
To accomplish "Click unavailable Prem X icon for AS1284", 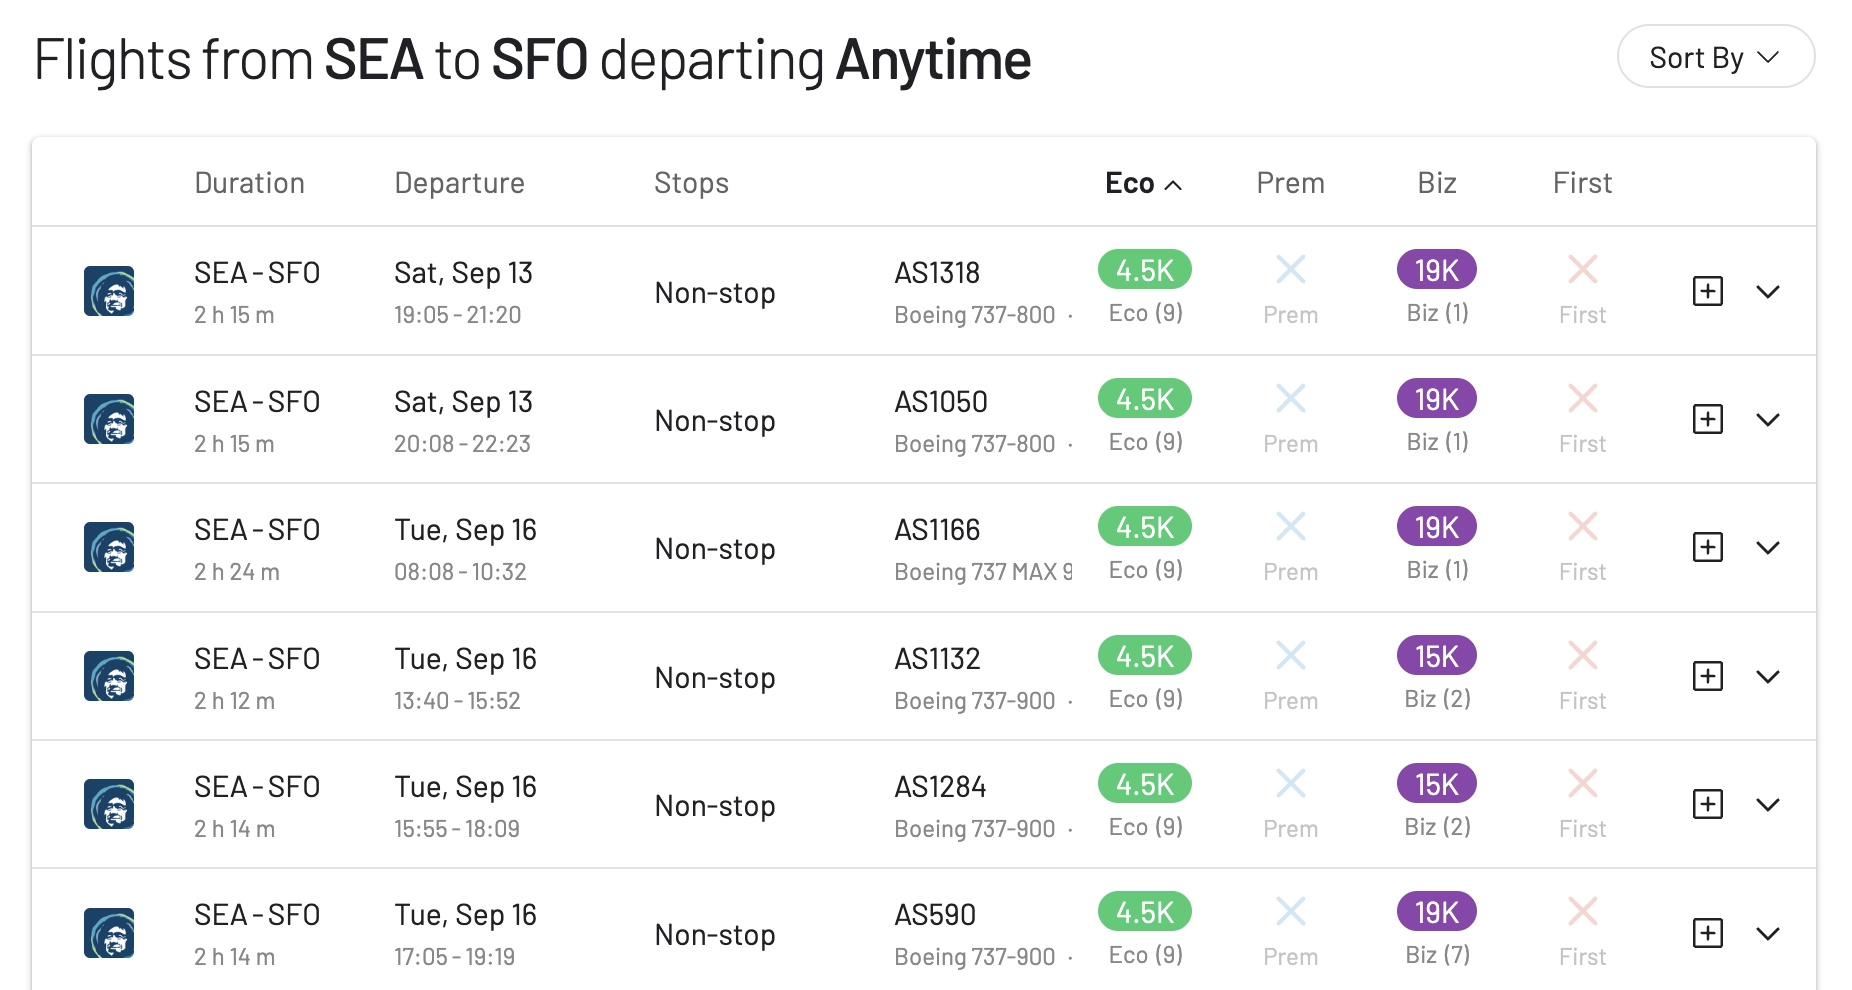I will click(x=1291, y=783).
